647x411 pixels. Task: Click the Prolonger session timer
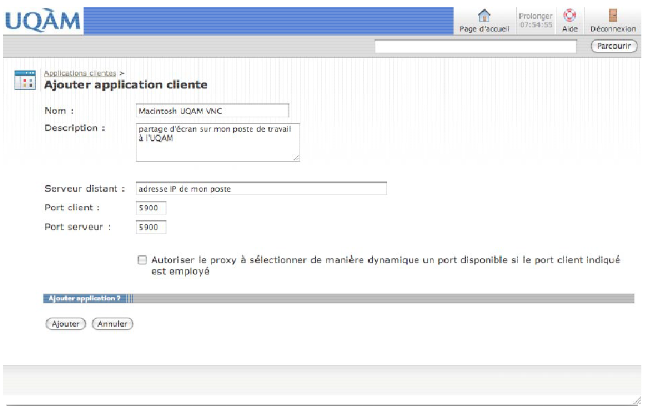tap(535, 20)
